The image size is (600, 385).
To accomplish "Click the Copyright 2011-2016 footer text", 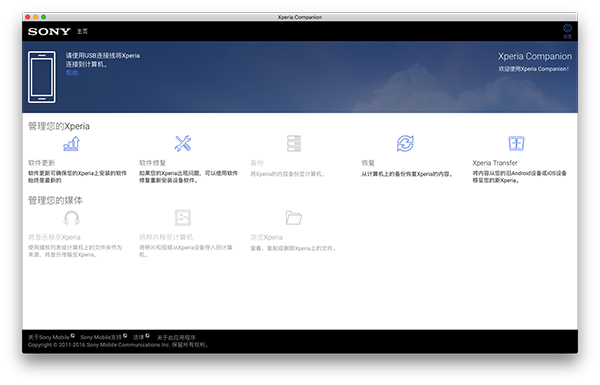I will click(118, 344).
